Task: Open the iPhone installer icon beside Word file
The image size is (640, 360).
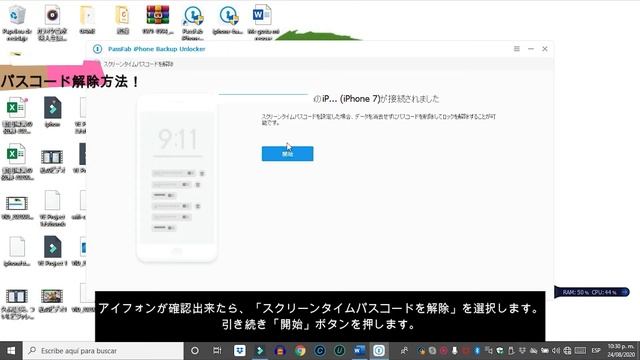Action: click(228, 20)
